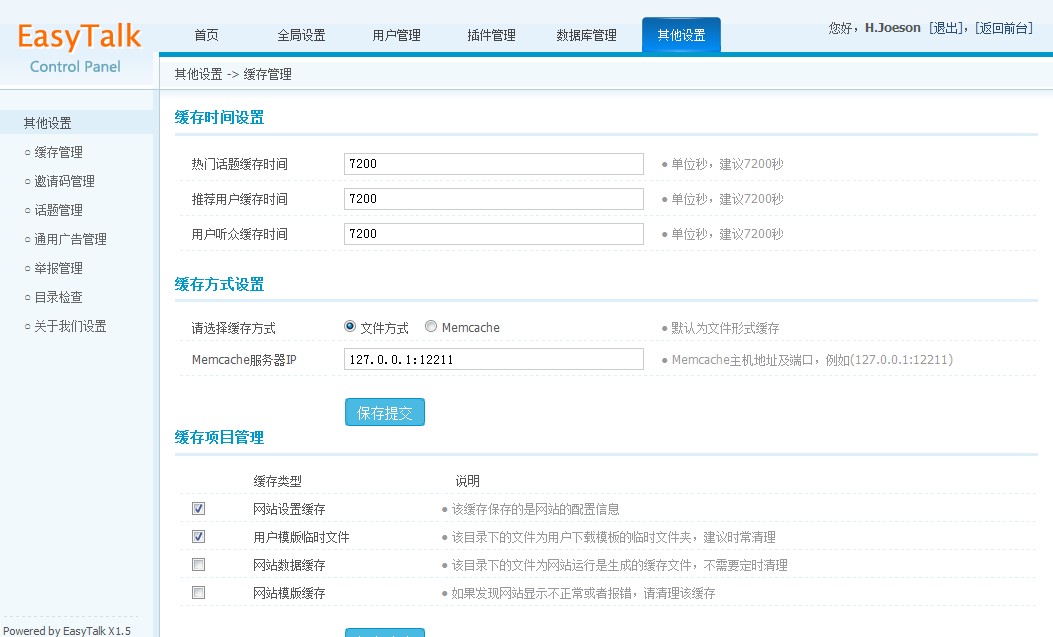
Task: Uncheck the 用户模版临时文件 checkbox
Action: tap(198, 536)
